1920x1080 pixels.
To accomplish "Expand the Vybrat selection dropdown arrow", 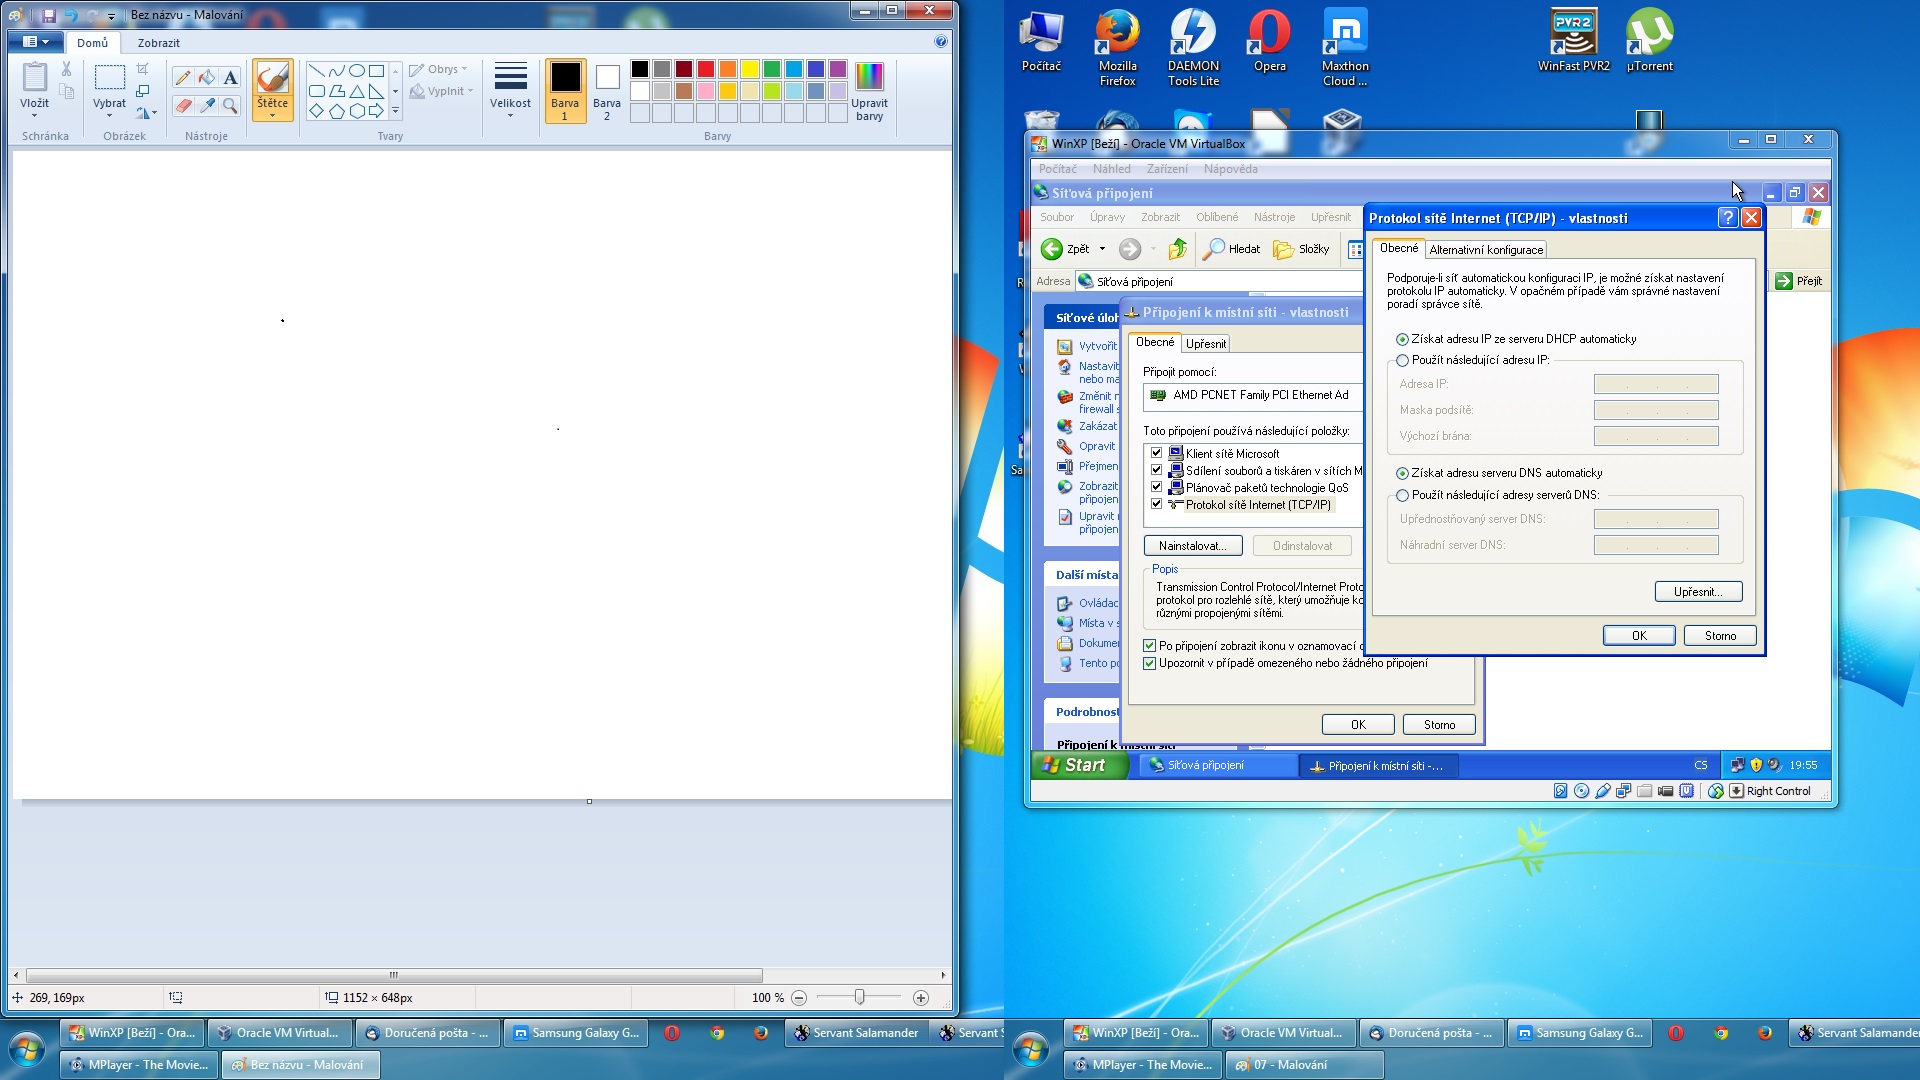I will 109,116.
